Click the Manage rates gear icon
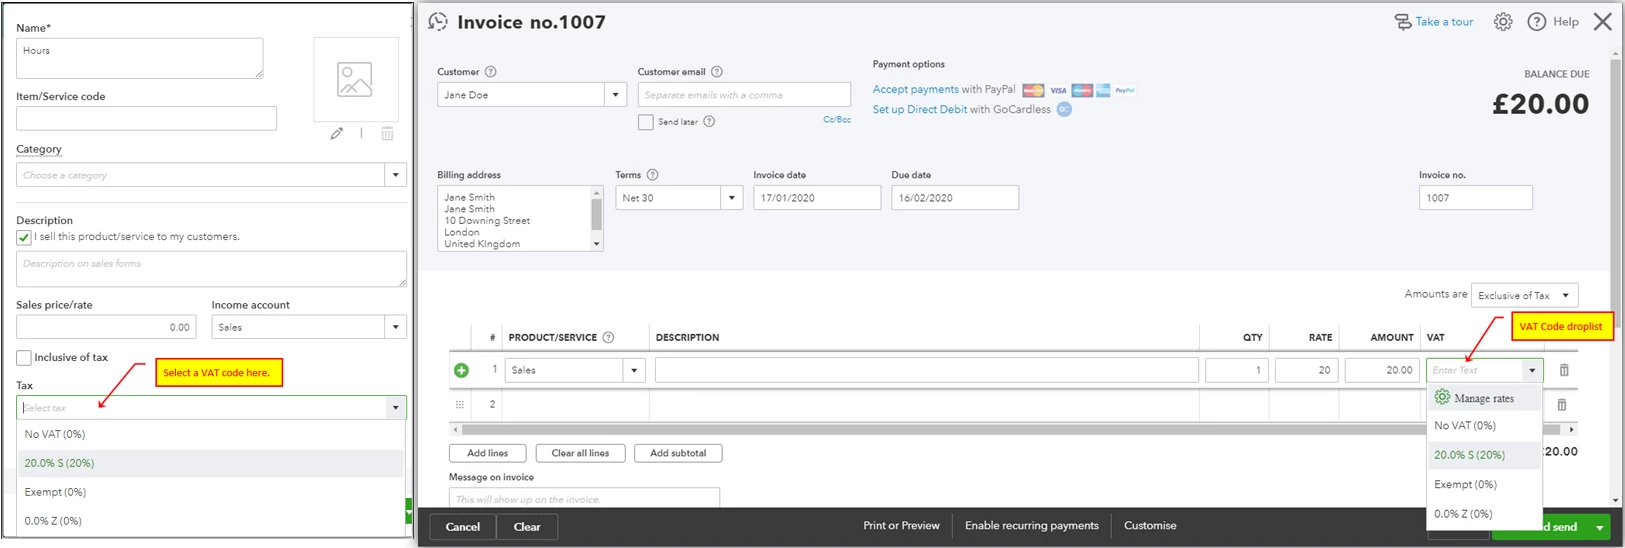Screen dimensions: 1625x548 coord(1442,397)
